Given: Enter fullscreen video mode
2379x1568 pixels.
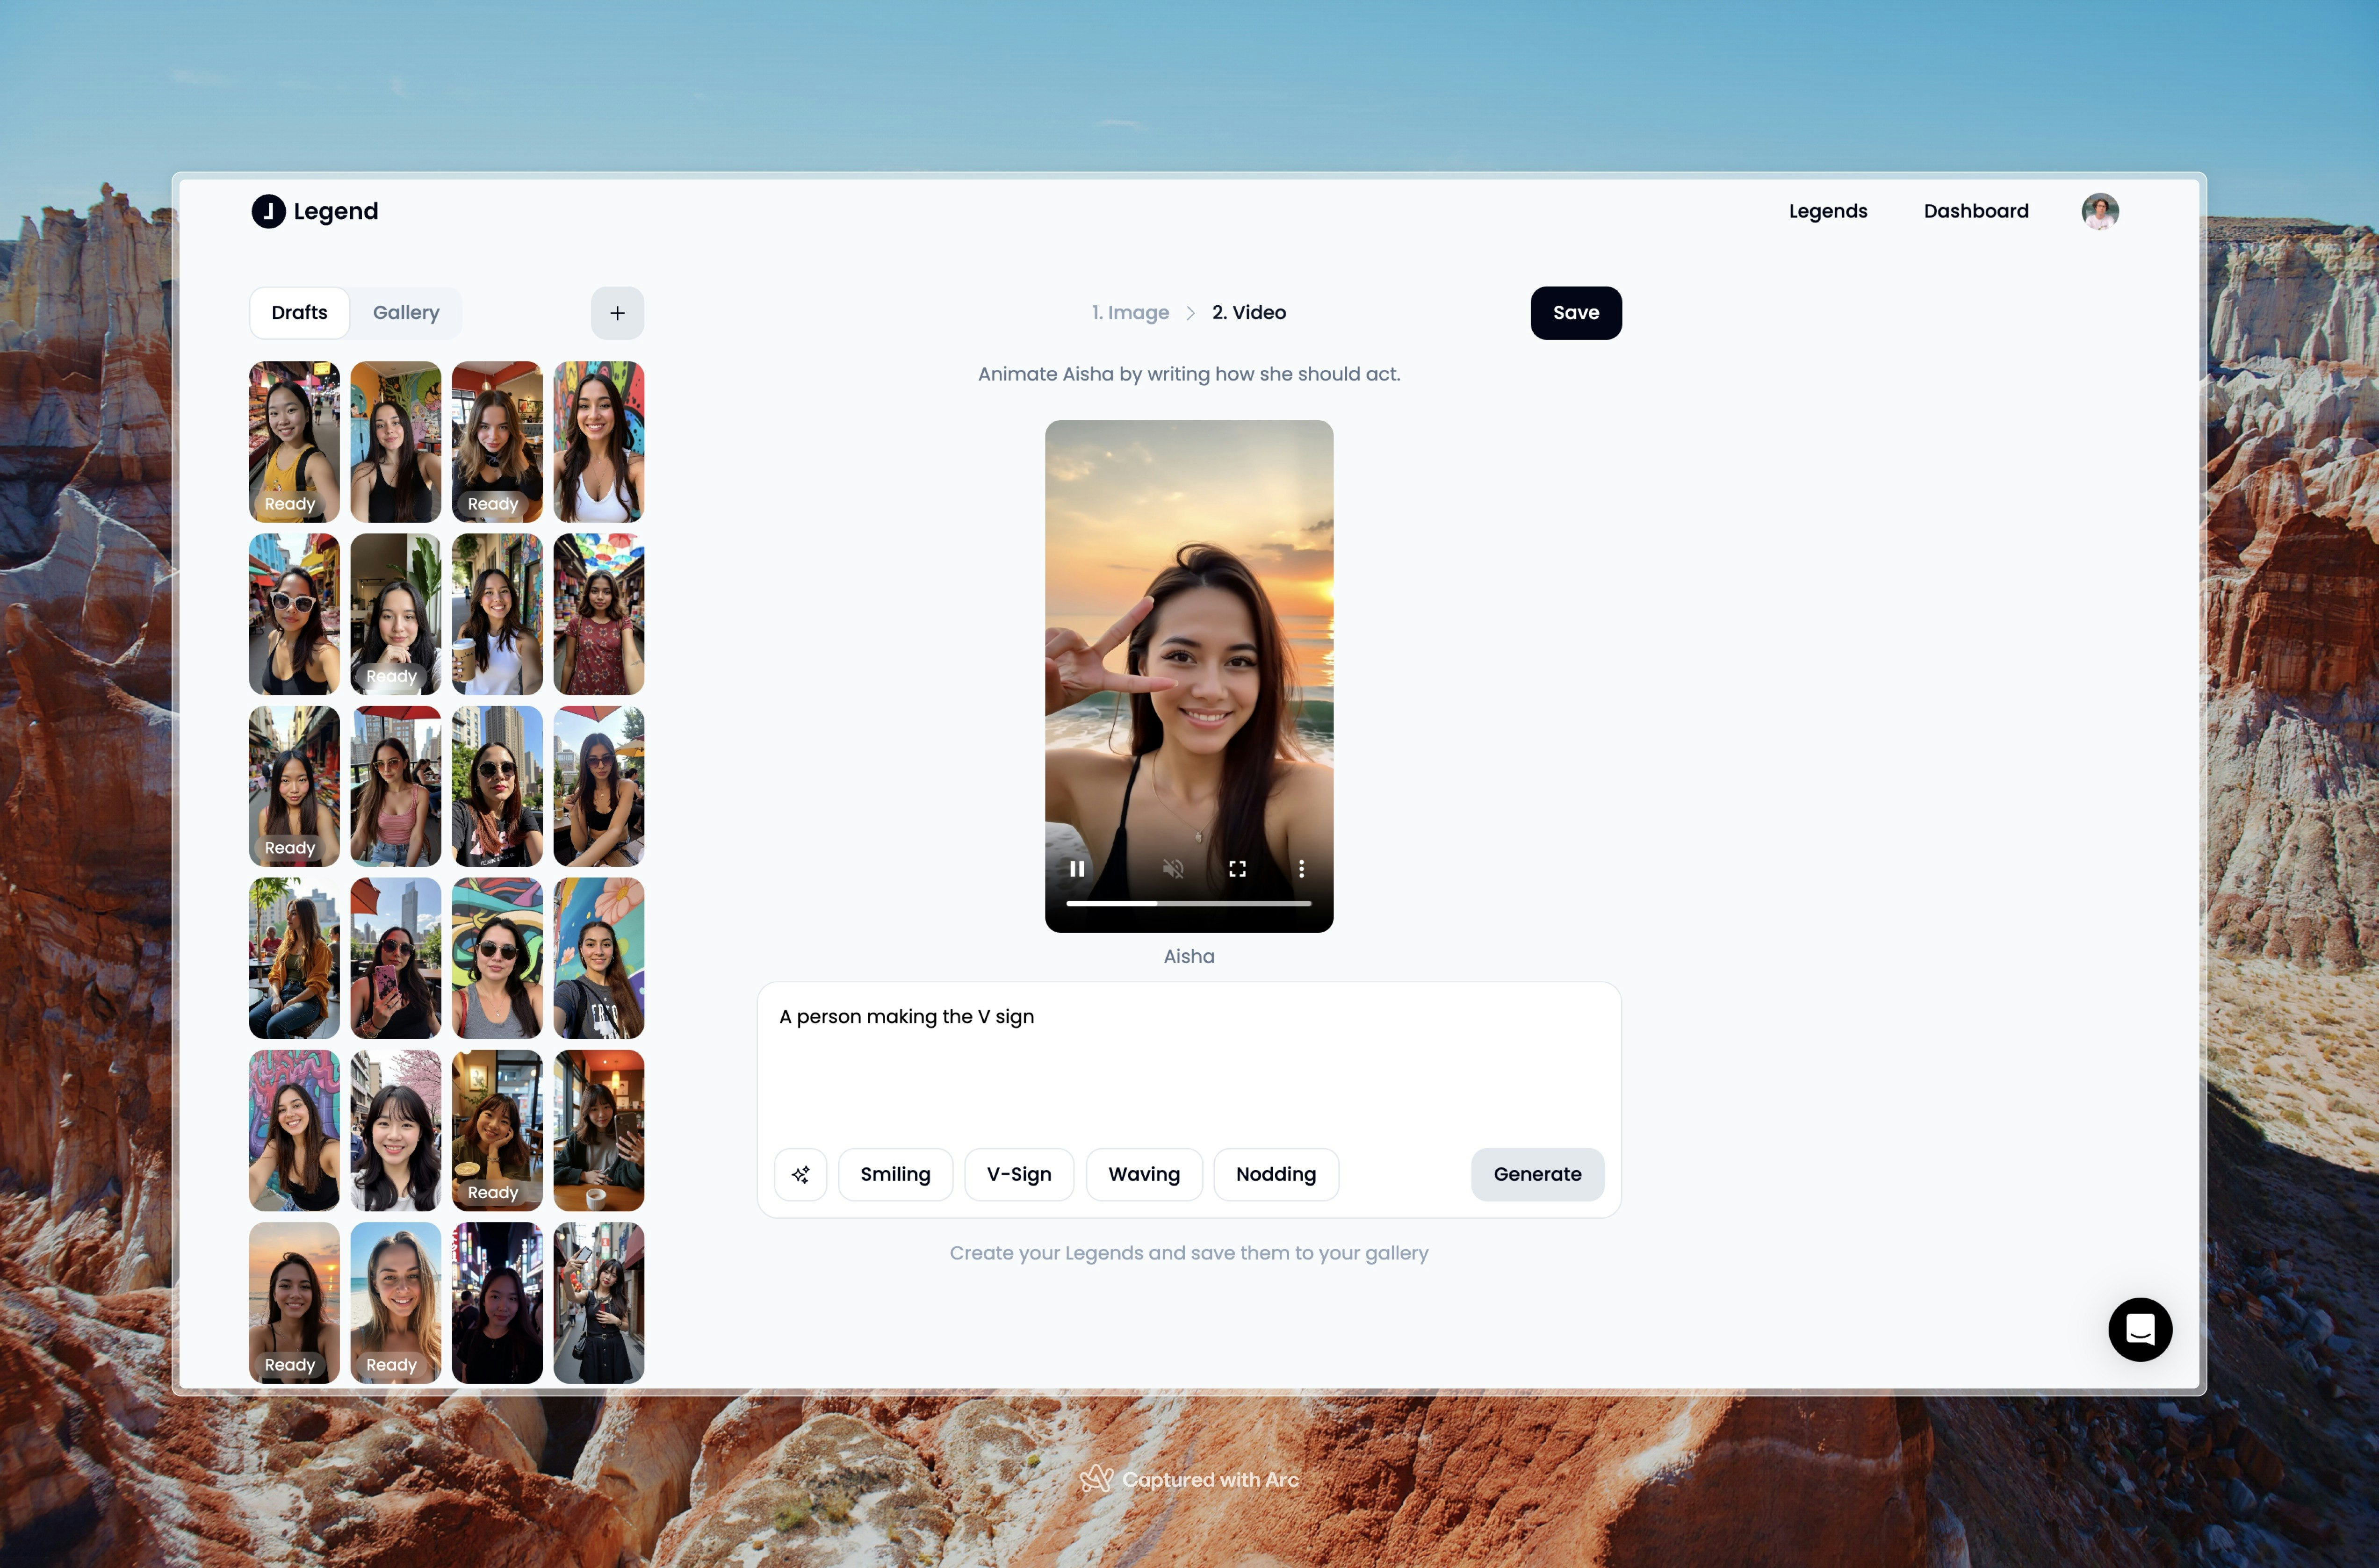Looking at the screenshot, I should coord(1237,868).
